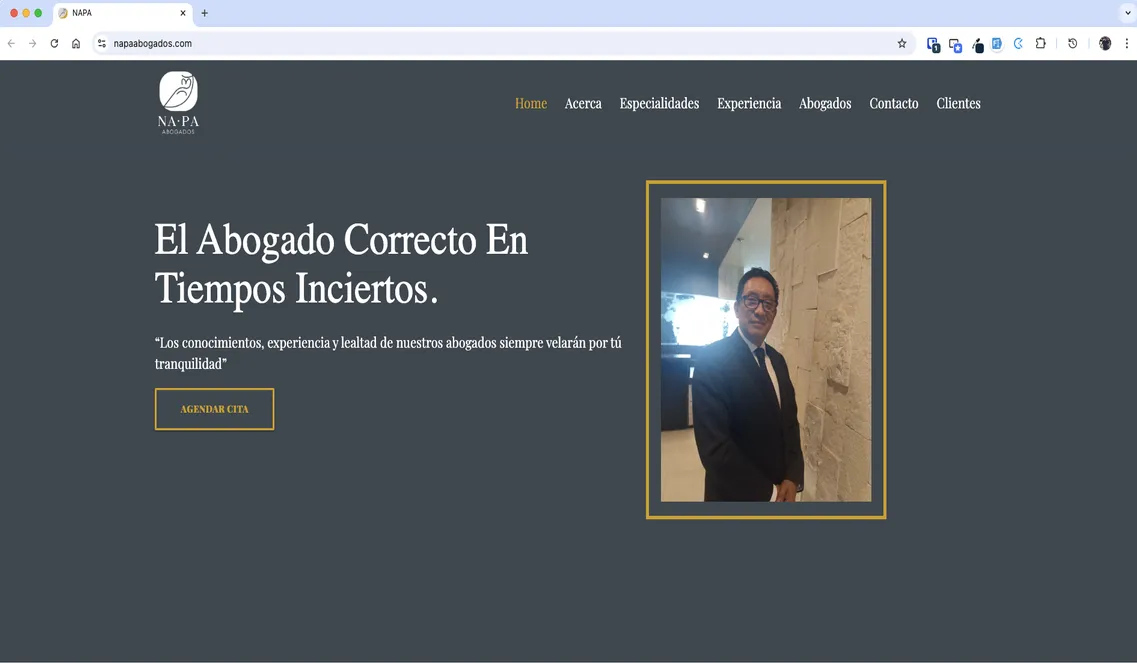Open the blue document extension icon
The image size is (1137, 663).
[x=997, y=44]
